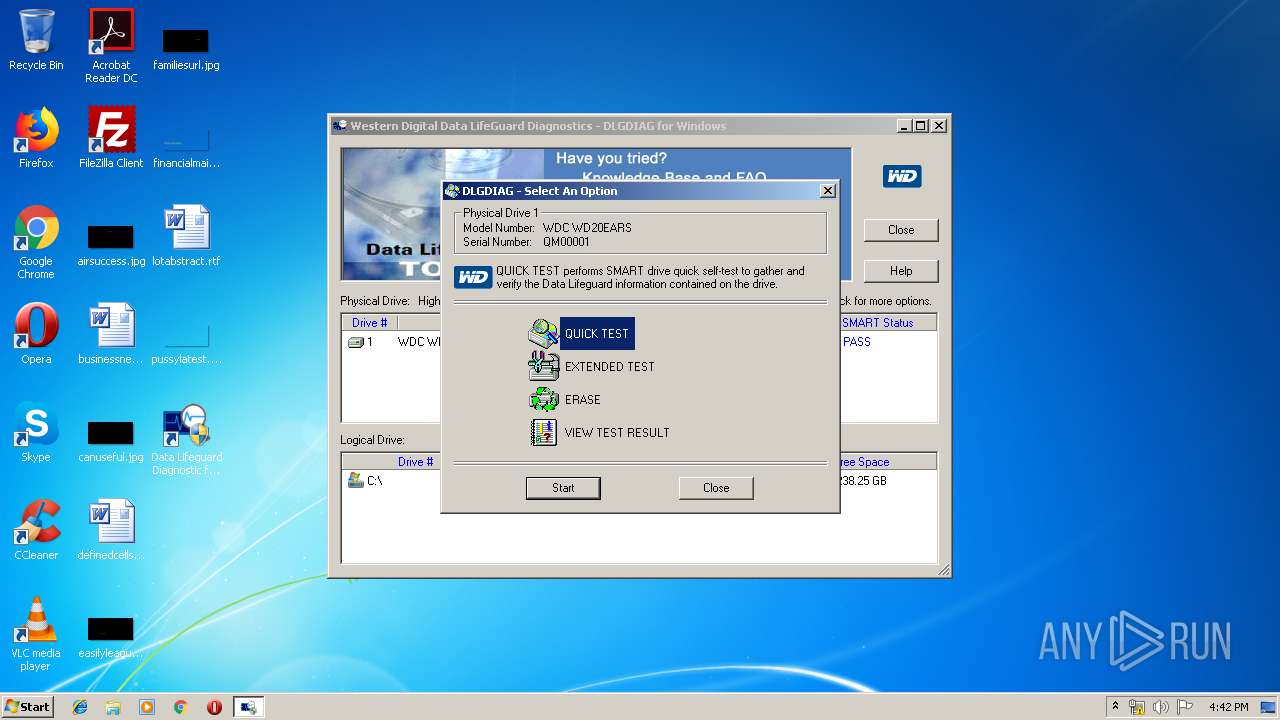This screenshot has height=720, width=1280.
Task: Open VLC media player desktop shortcut
Action: coord(36,634)
